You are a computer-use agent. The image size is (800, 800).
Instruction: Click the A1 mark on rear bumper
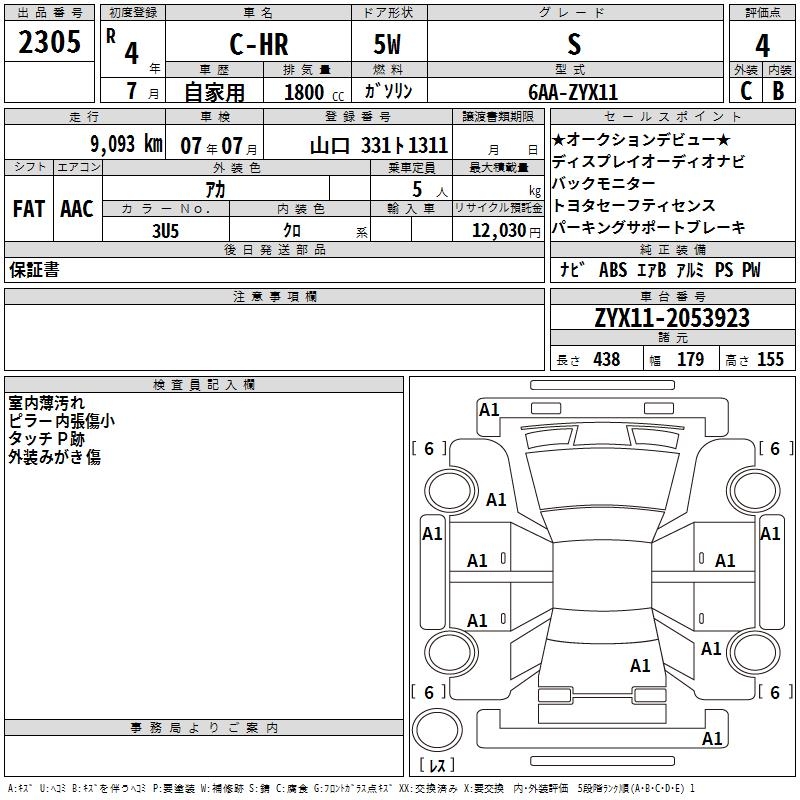tap(712, 738)
